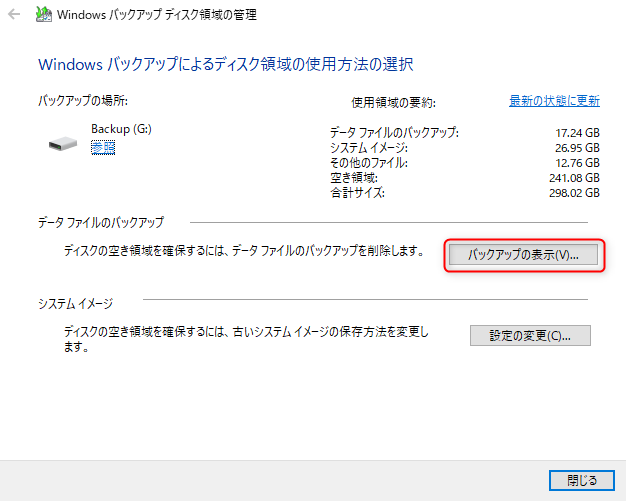Click the 17.24 GB value
Image resolution: width=626 pixels, height=501 pixels.
click(577, 133)
